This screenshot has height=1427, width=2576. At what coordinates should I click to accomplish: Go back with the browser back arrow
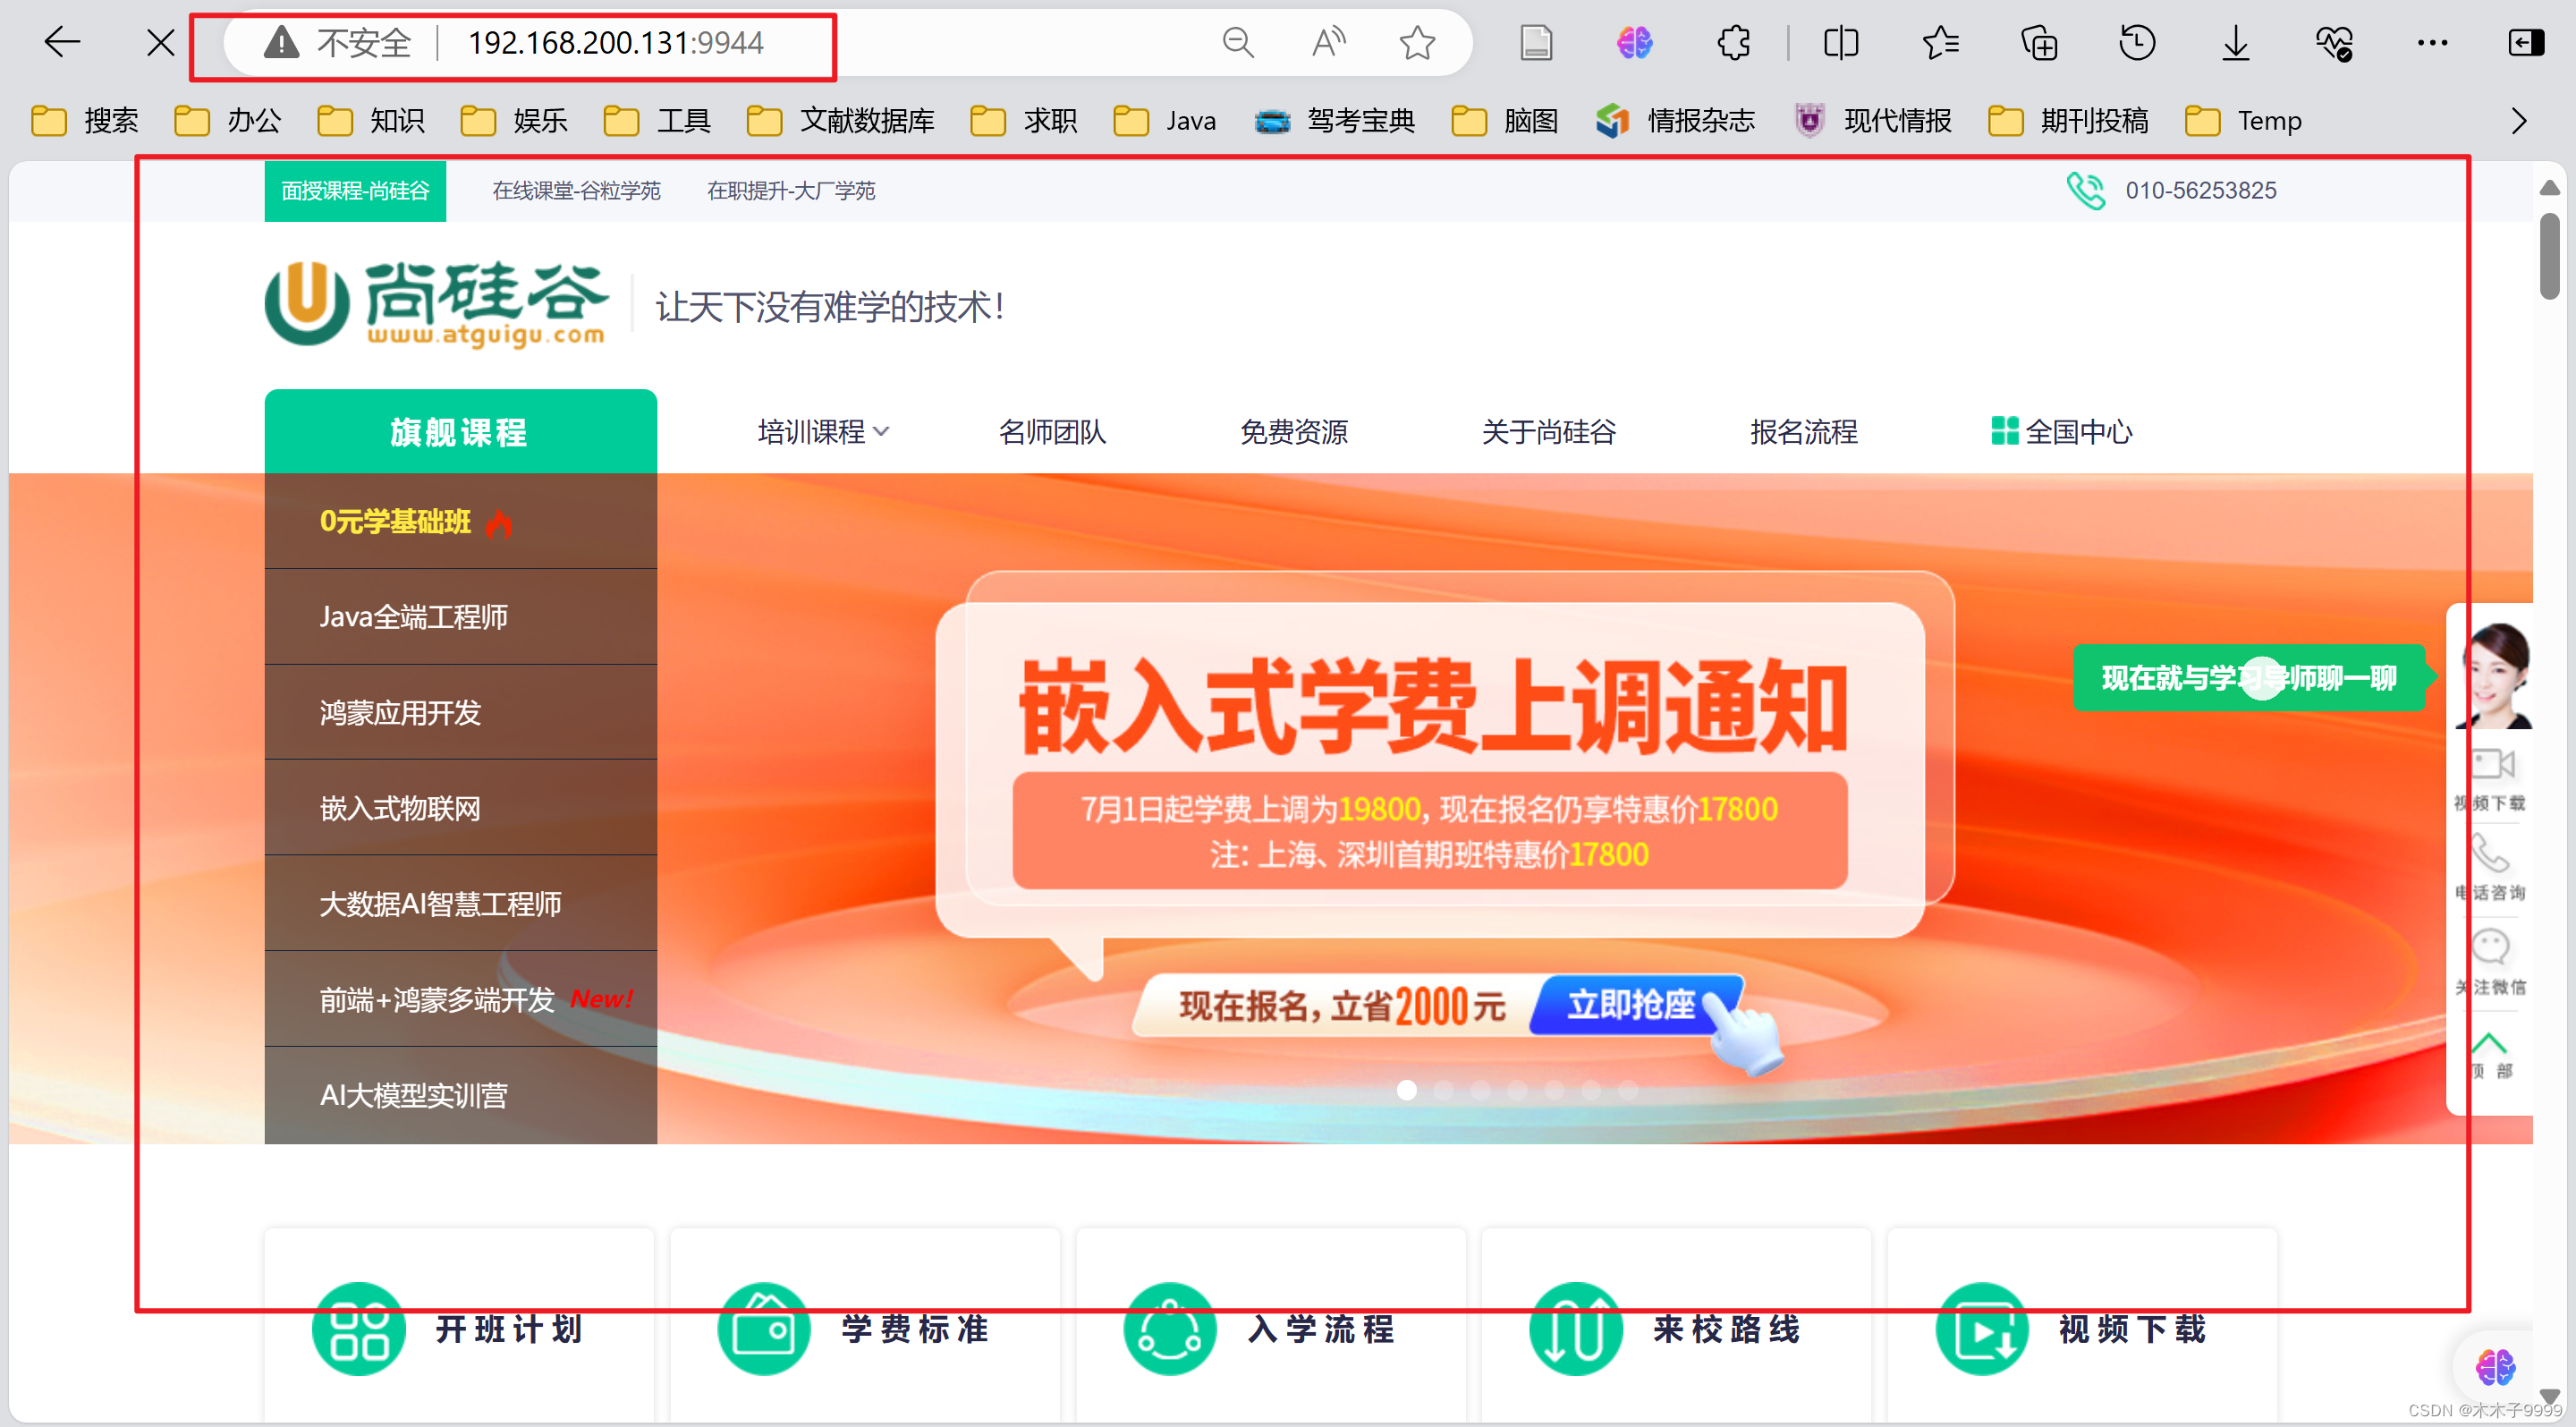pos(62,42)
